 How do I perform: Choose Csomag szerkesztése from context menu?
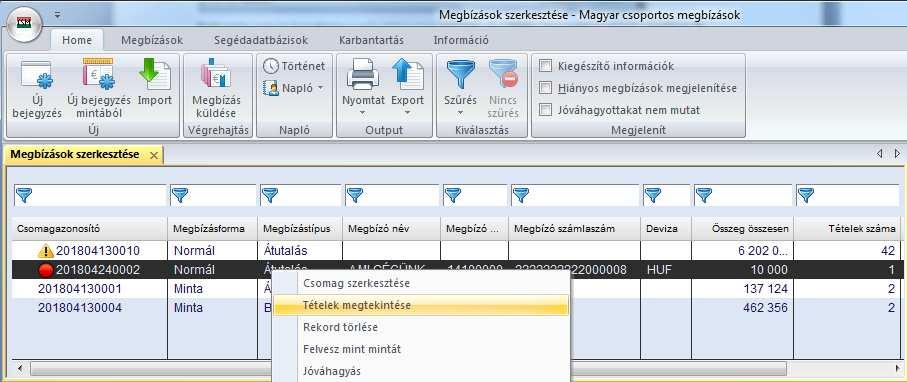[x=421, y=284]
